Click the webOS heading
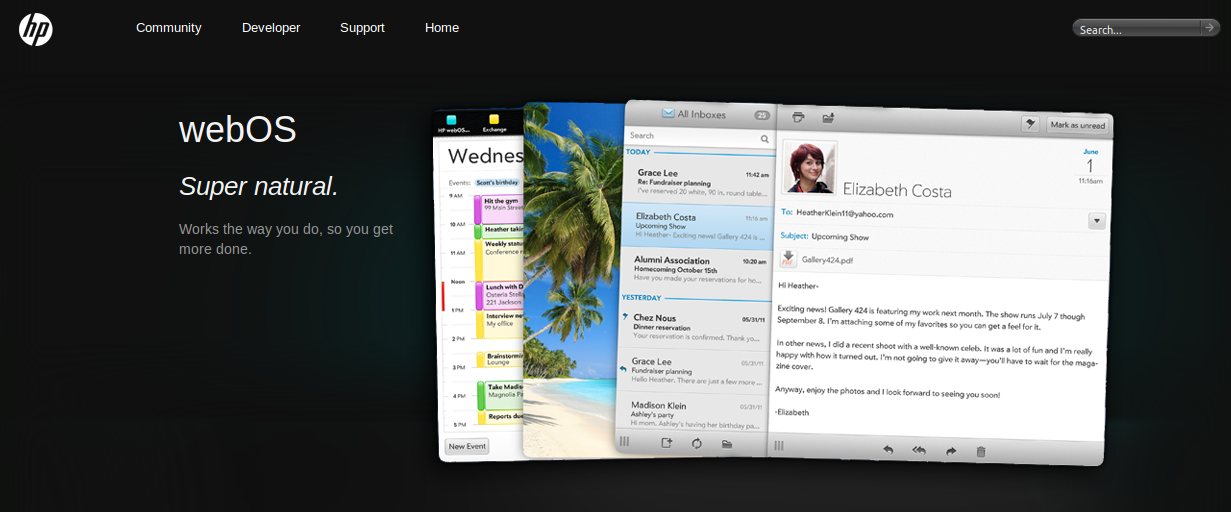Image resolution: width=1231 pixels, height=512 pixels. click(x=238, y=130)
